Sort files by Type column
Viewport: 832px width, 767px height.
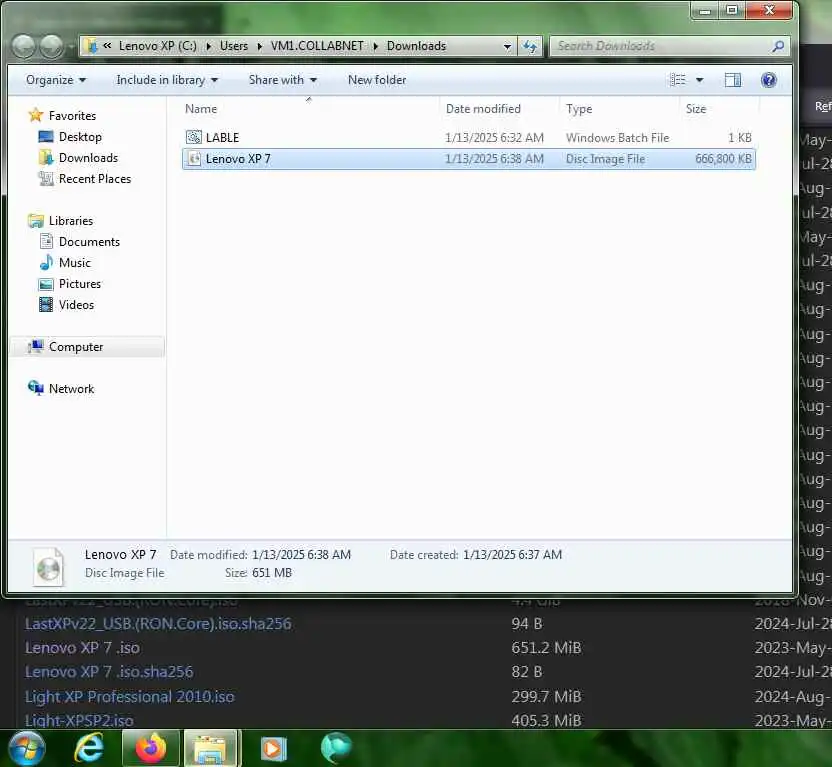(579, 109)
